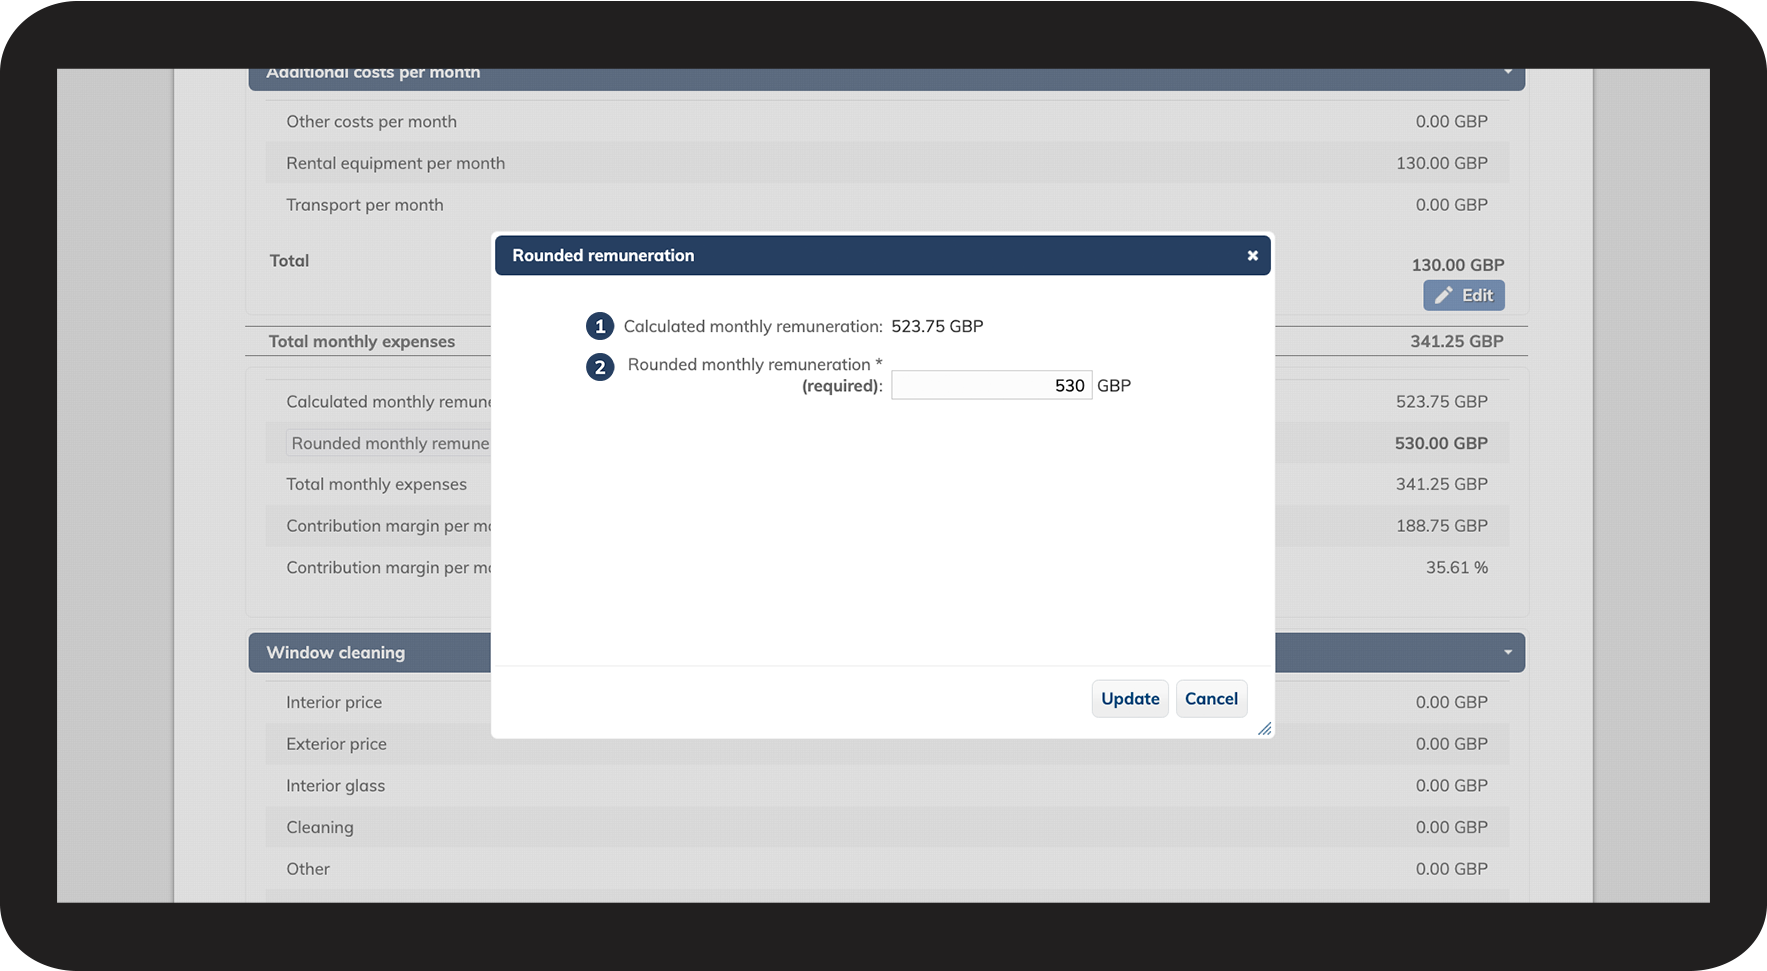Select the Calculated monthly remuneration value 523.75 GBP in dialog
This screenshot has height=971, width=1767.
tap(937, 326)
